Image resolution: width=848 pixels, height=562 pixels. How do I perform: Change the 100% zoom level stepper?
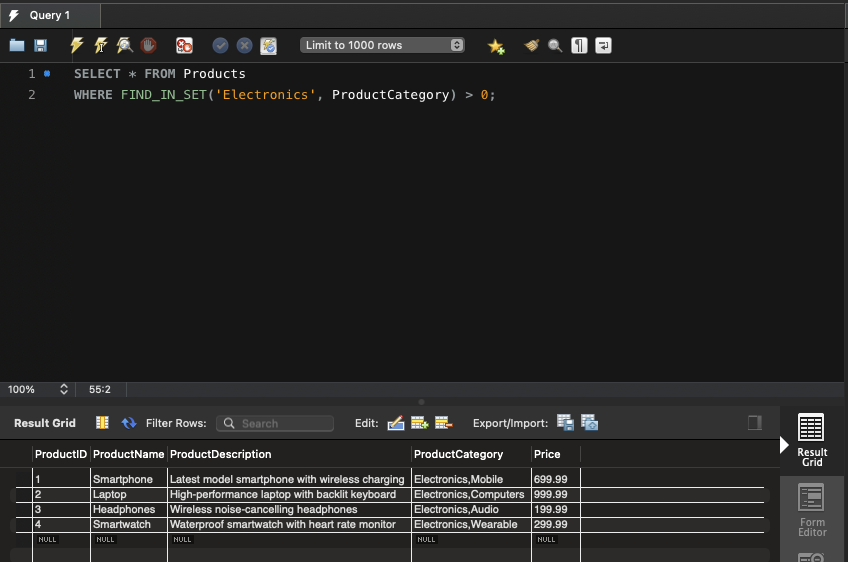pos(64,389)
